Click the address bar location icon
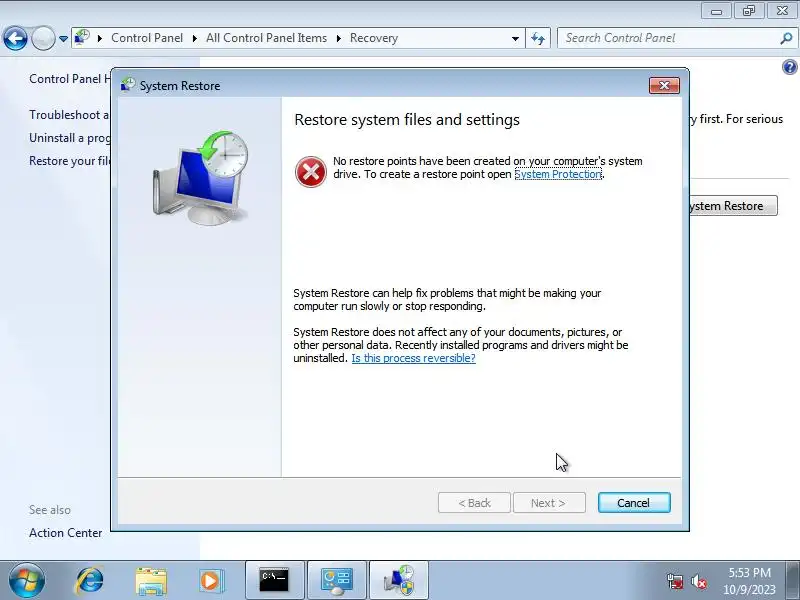This screenshot has height=600, width=800. point(82,38)
